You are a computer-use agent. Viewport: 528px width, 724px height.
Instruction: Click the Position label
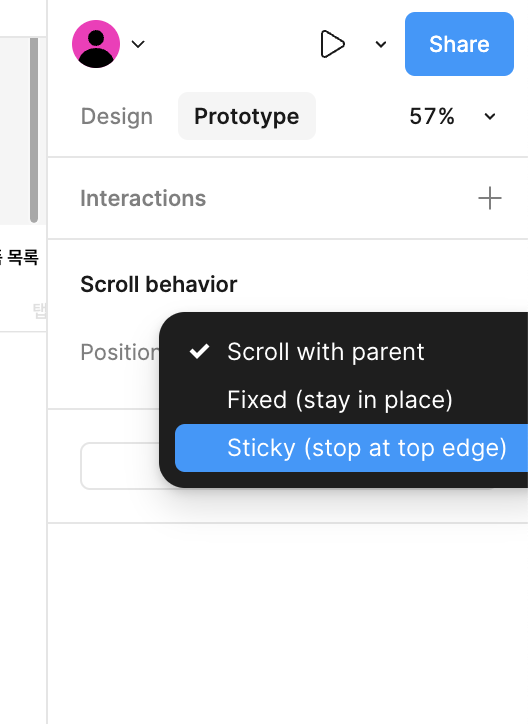click(x=120, y=352)
